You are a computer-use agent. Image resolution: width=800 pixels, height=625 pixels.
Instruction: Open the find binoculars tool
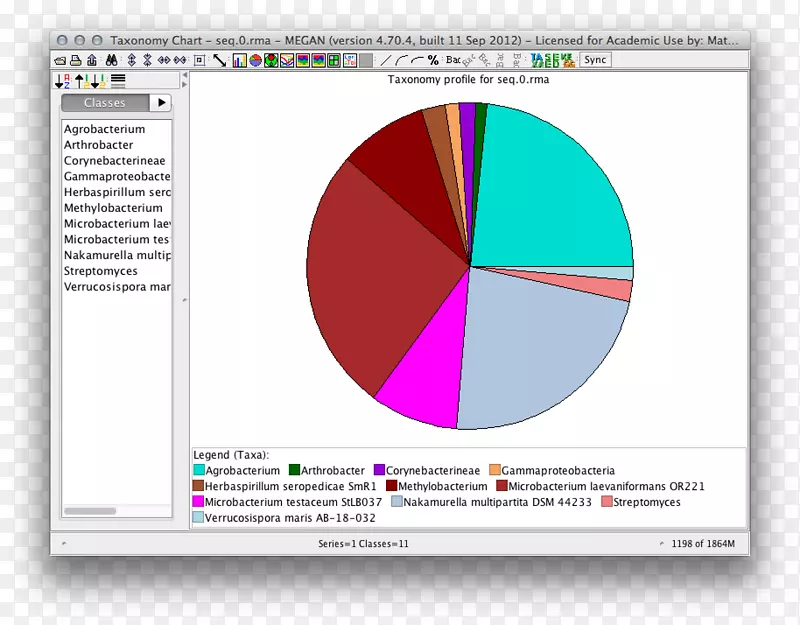(x=112, y=61)
